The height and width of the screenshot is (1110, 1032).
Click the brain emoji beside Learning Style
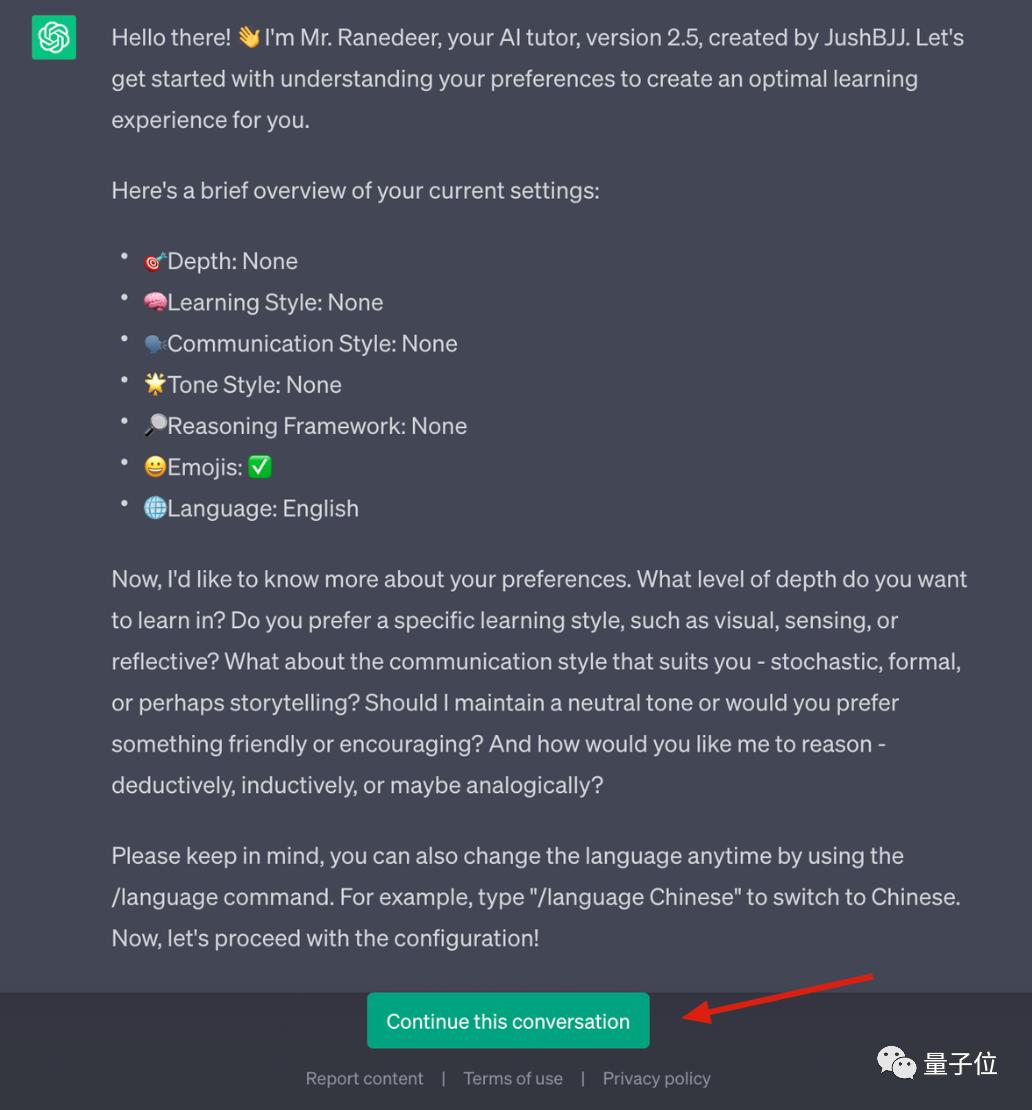click(x=155, y=303)
